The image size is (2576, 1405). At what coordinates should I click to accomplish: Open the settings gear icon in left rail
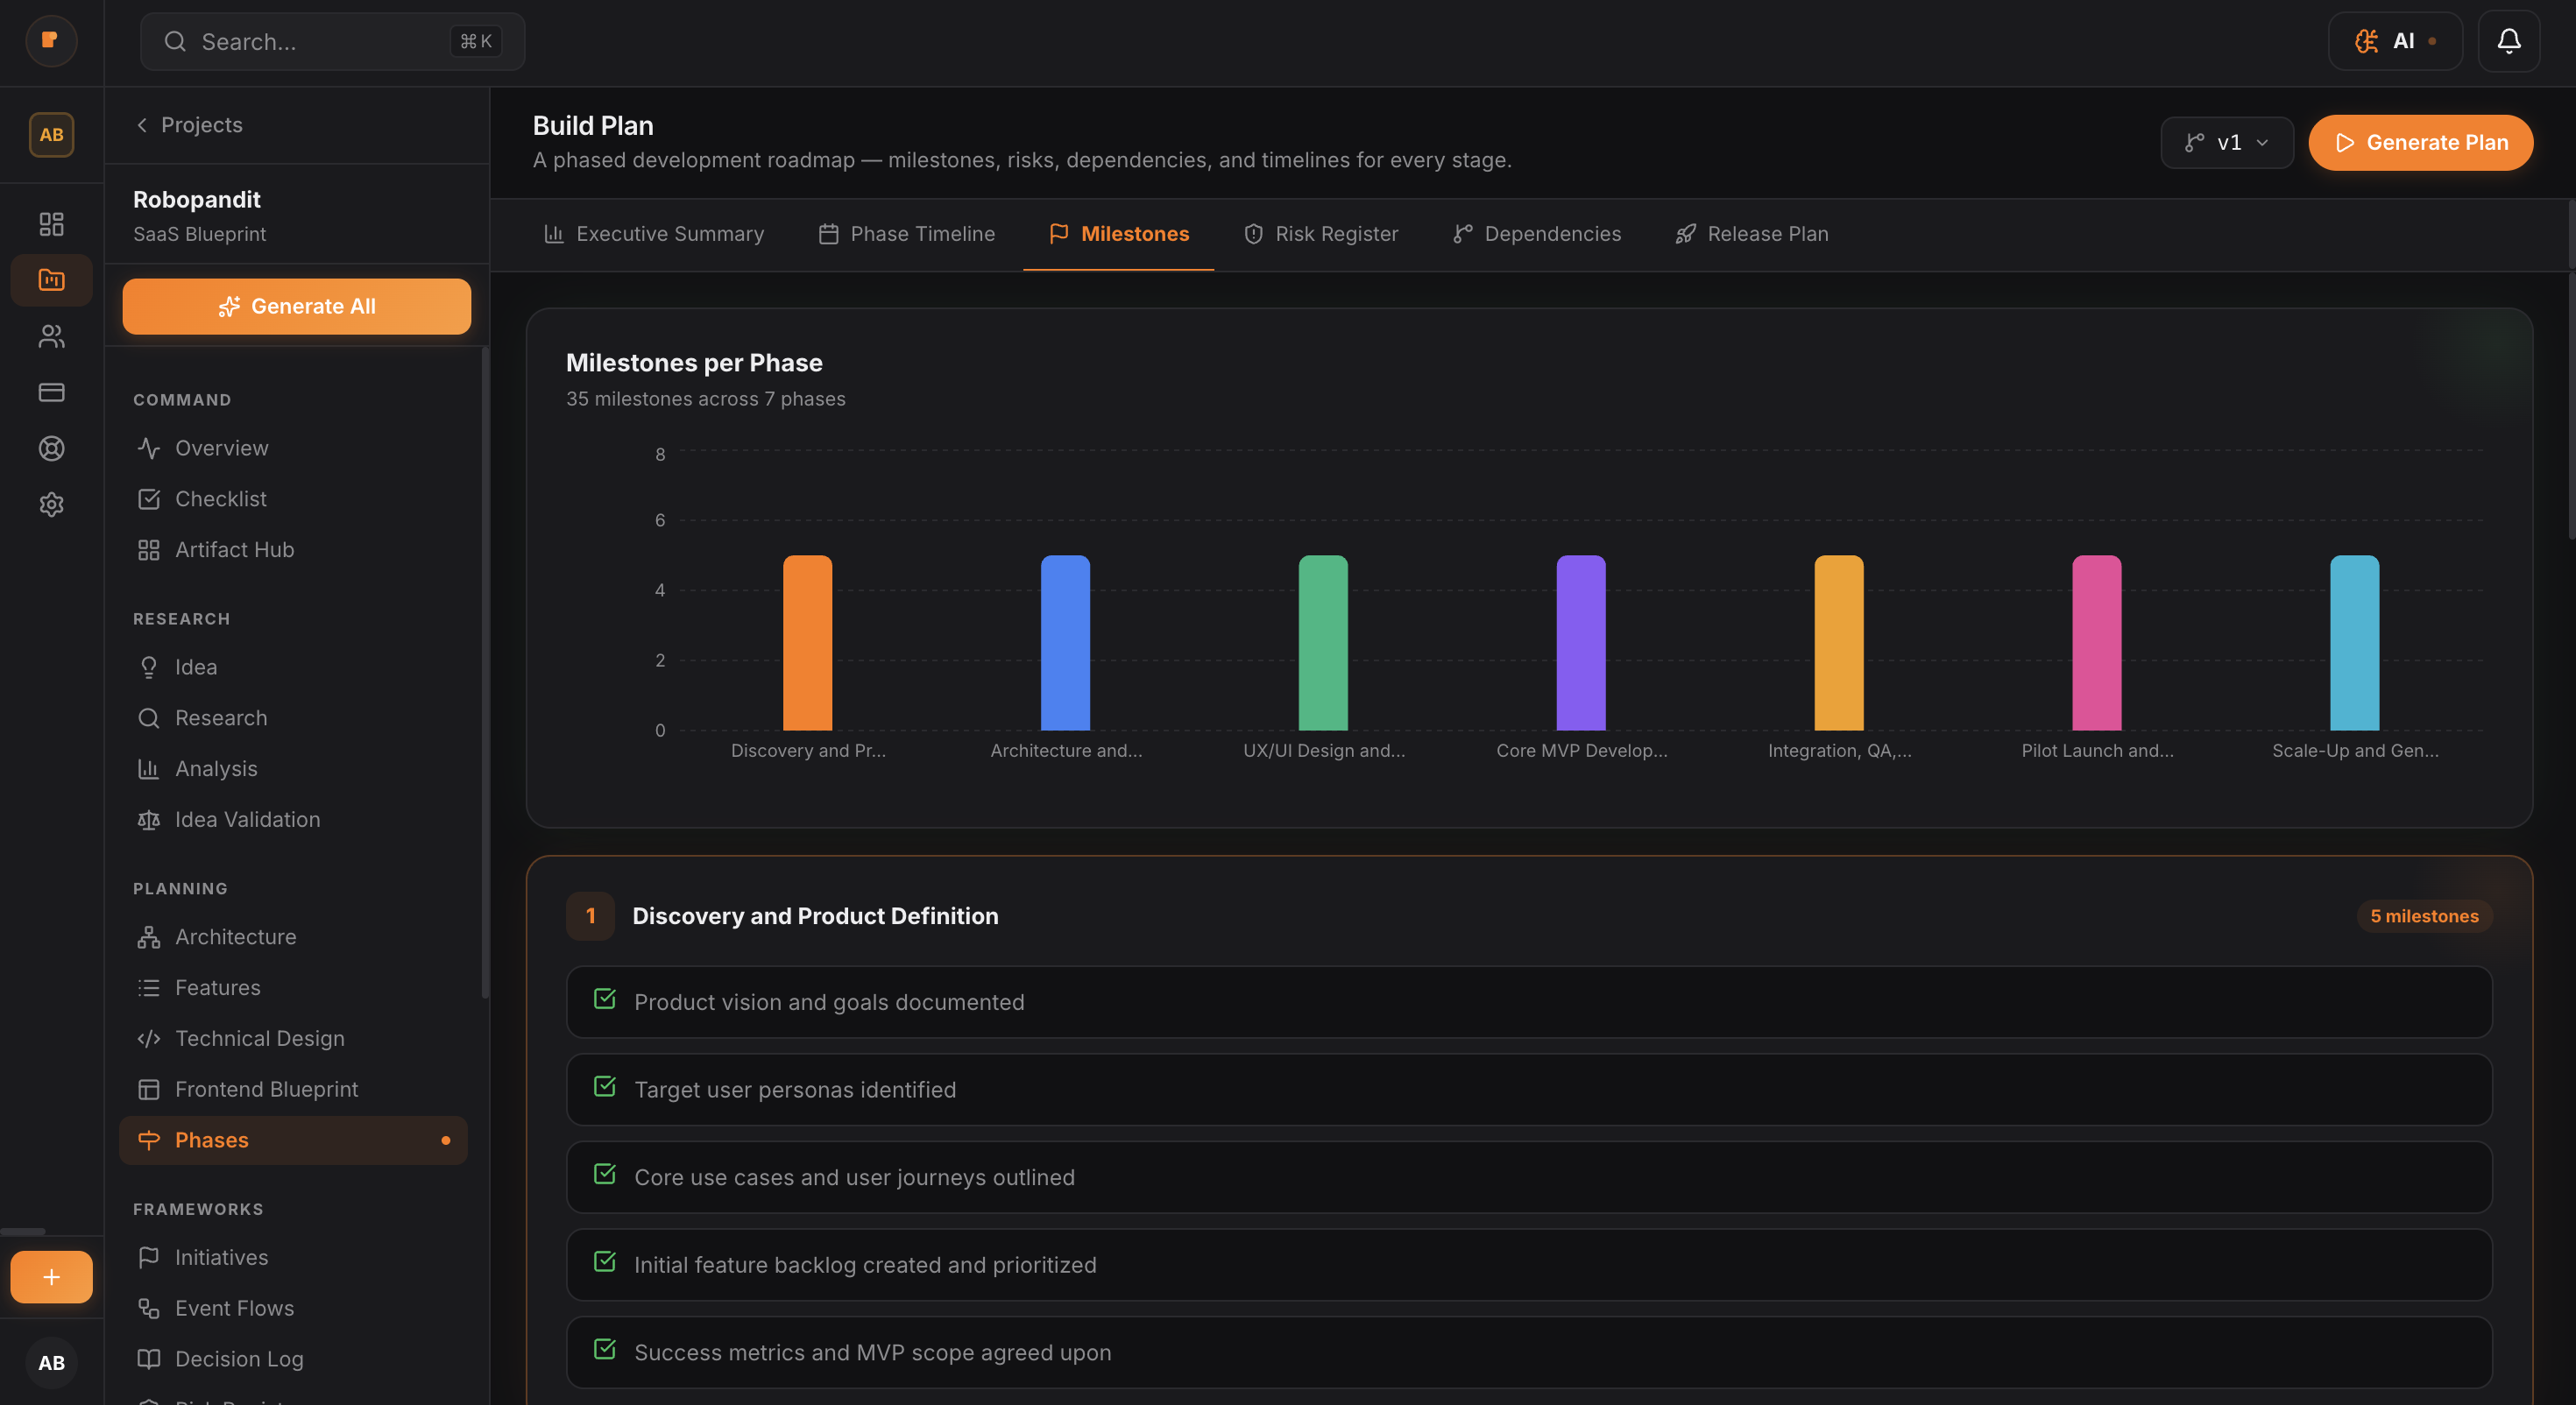pos(51,504)
